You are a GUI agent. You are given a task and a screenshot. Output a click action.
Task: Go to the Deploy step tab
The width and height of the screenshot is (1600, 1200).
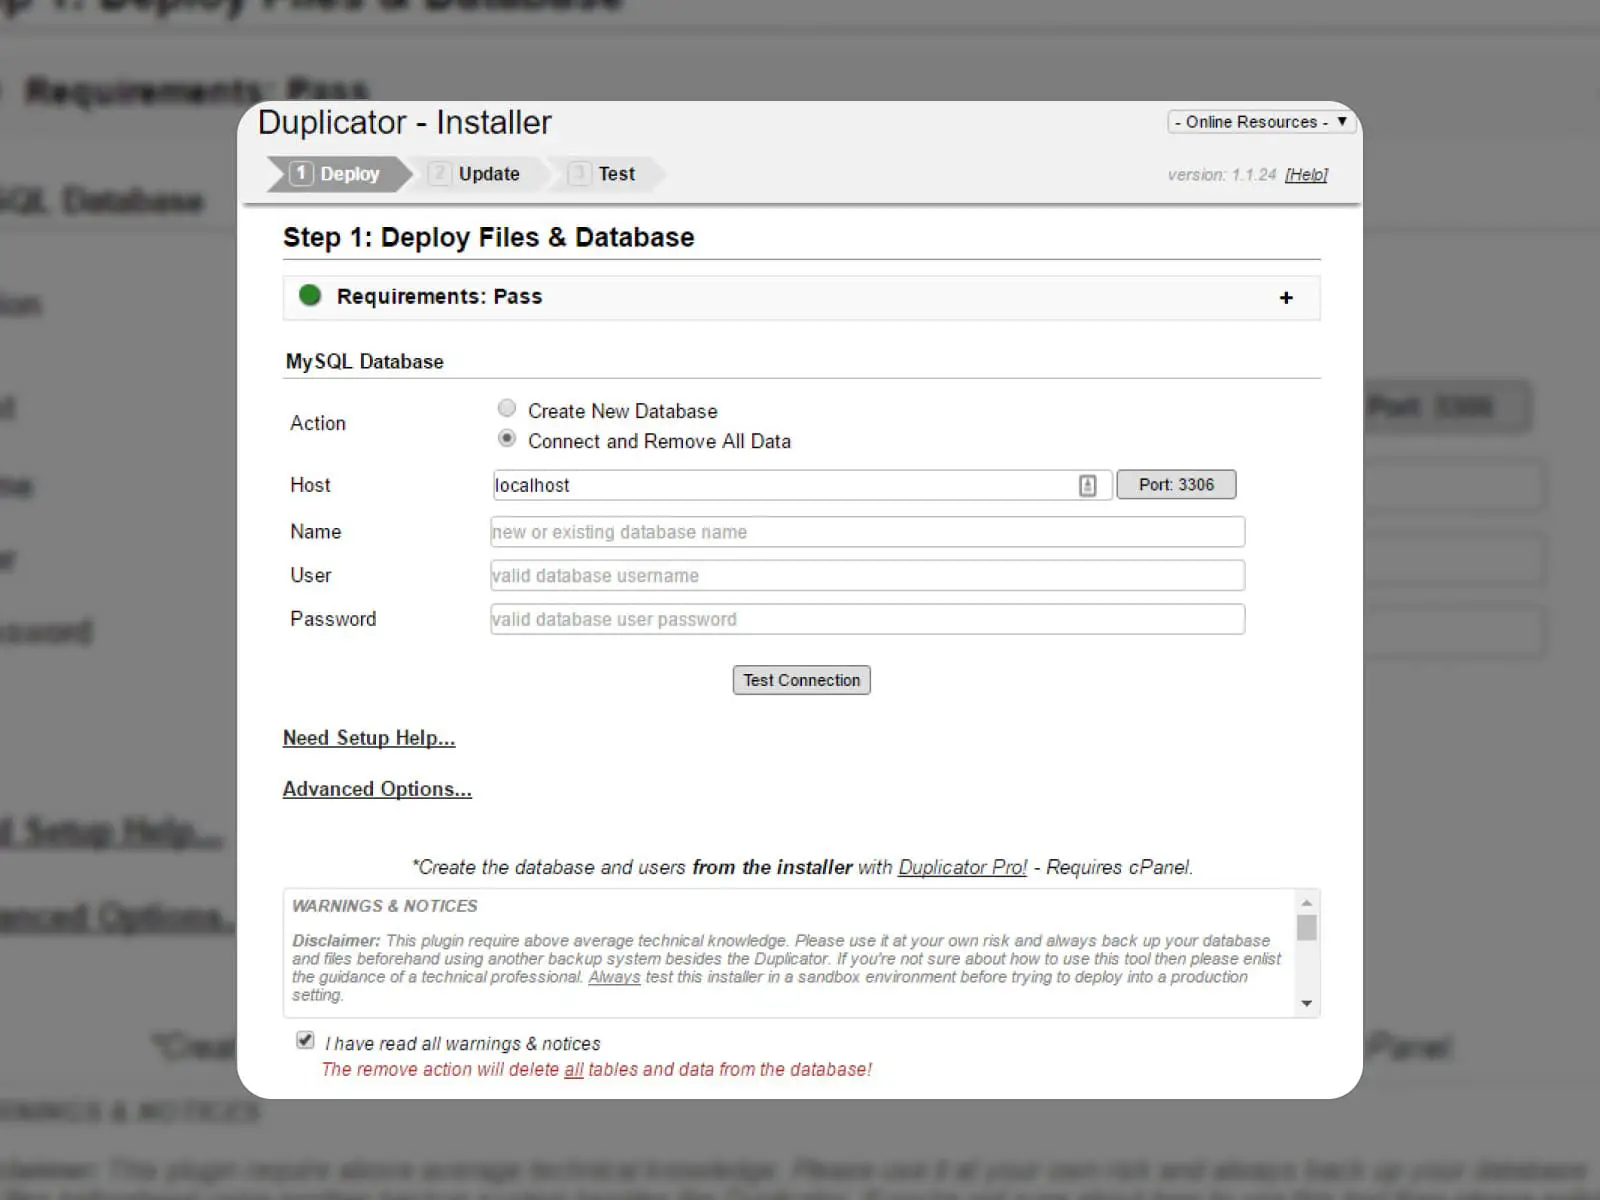click(x=337, y=174)
